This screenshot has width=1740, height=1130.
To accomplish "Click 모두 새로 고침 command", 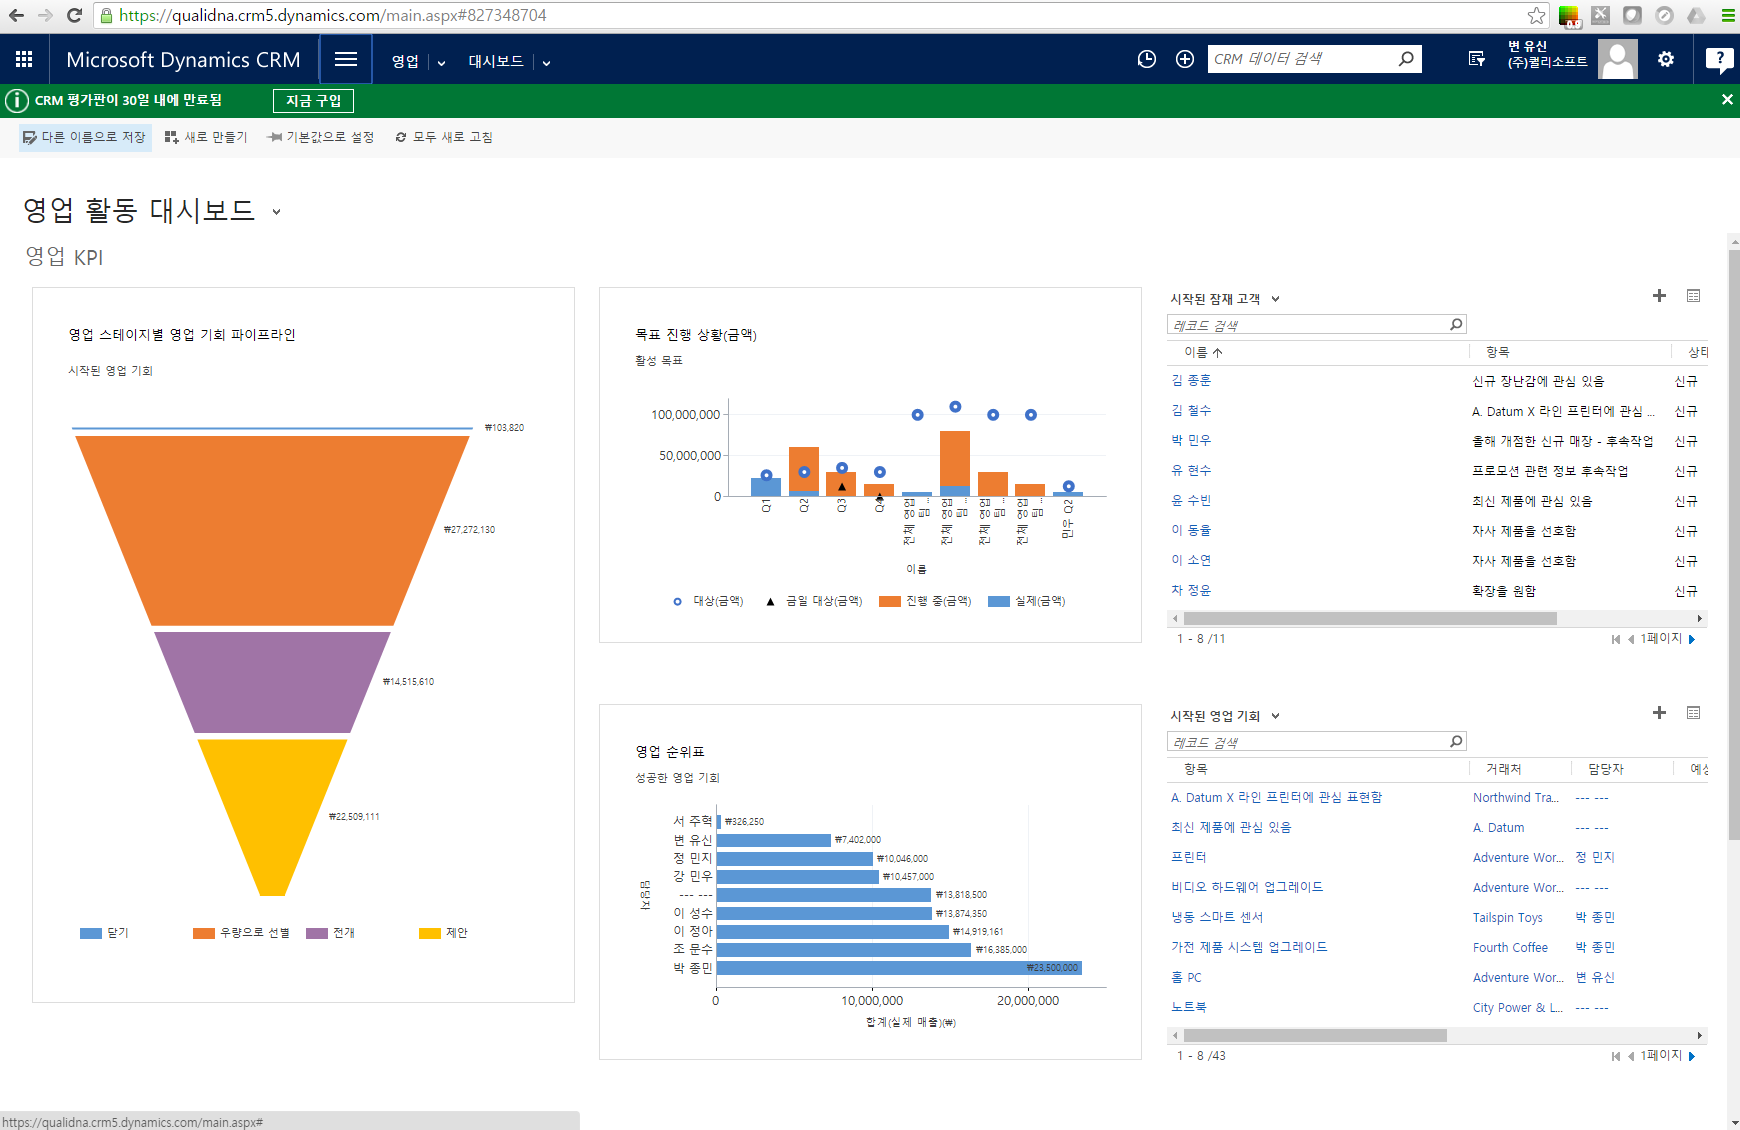I will click(x=444, y=137).
